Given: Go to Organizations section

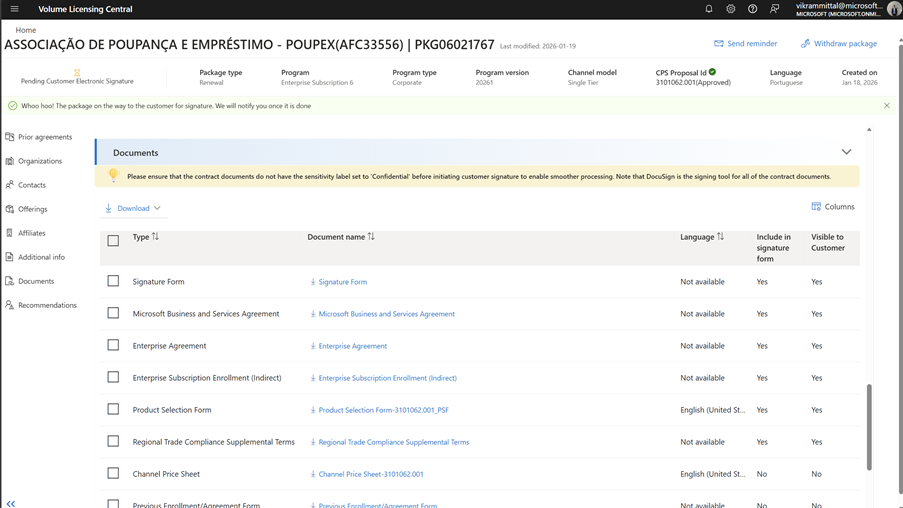Looking at the screenshot, I should (40, 161).
